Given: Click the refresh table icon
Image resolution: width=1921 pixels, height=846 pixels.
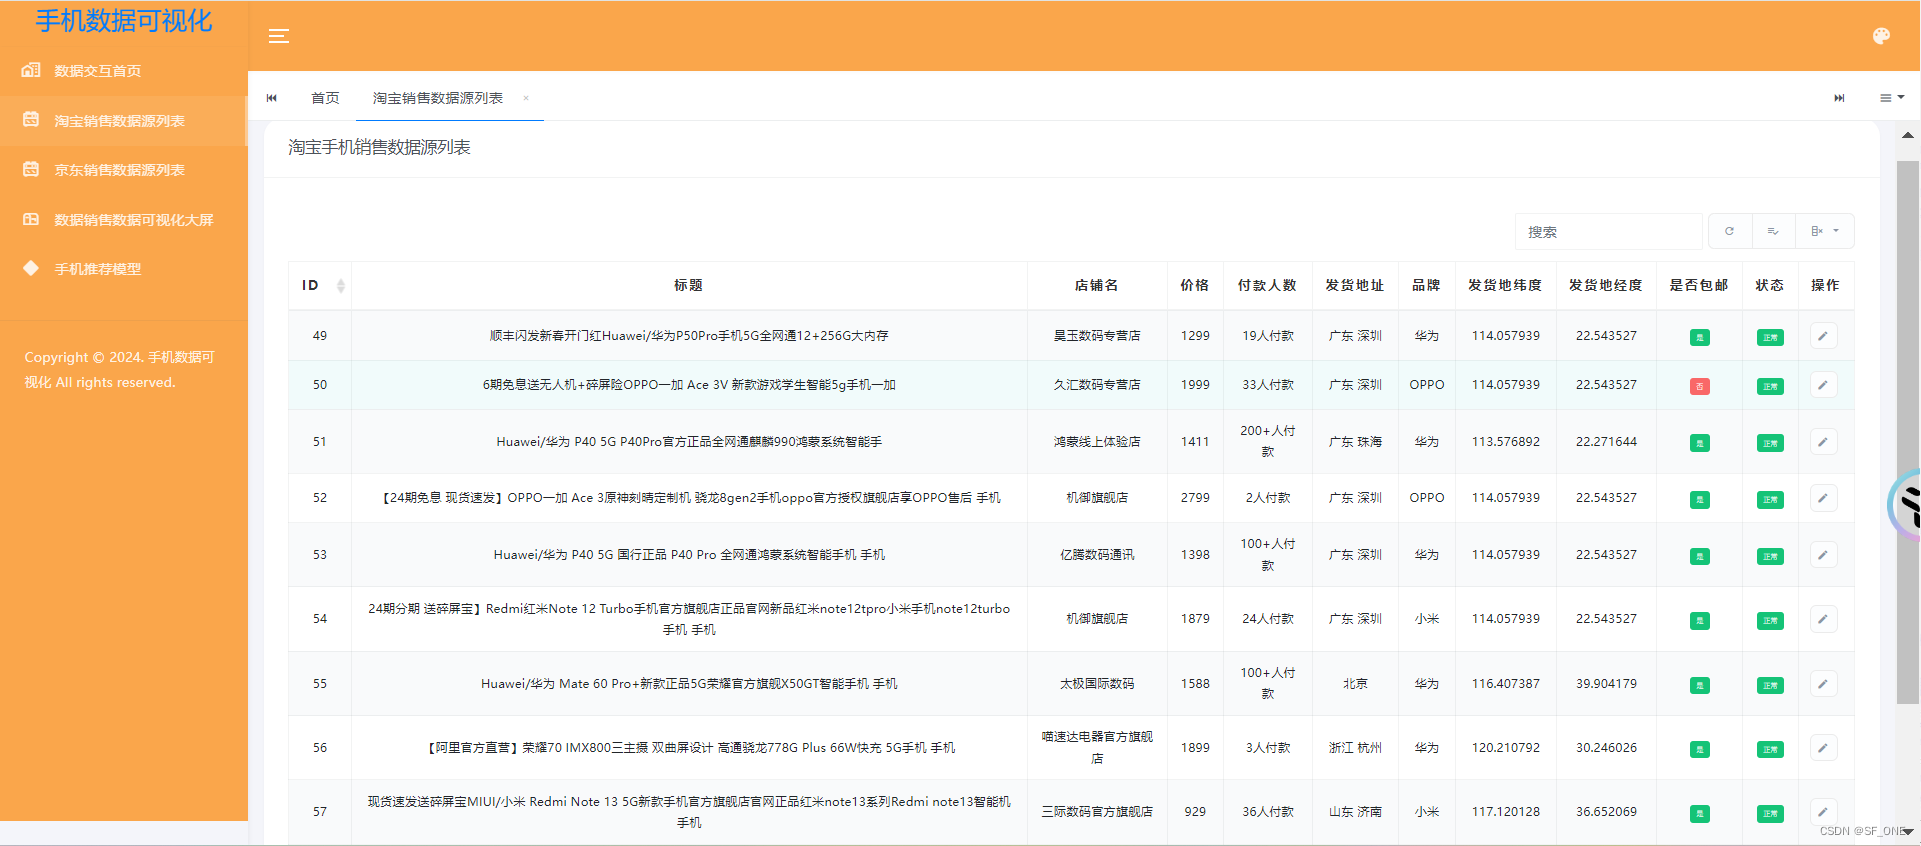Looking at the screenshot, I should pyautogui.click(x=1730, y=231).
